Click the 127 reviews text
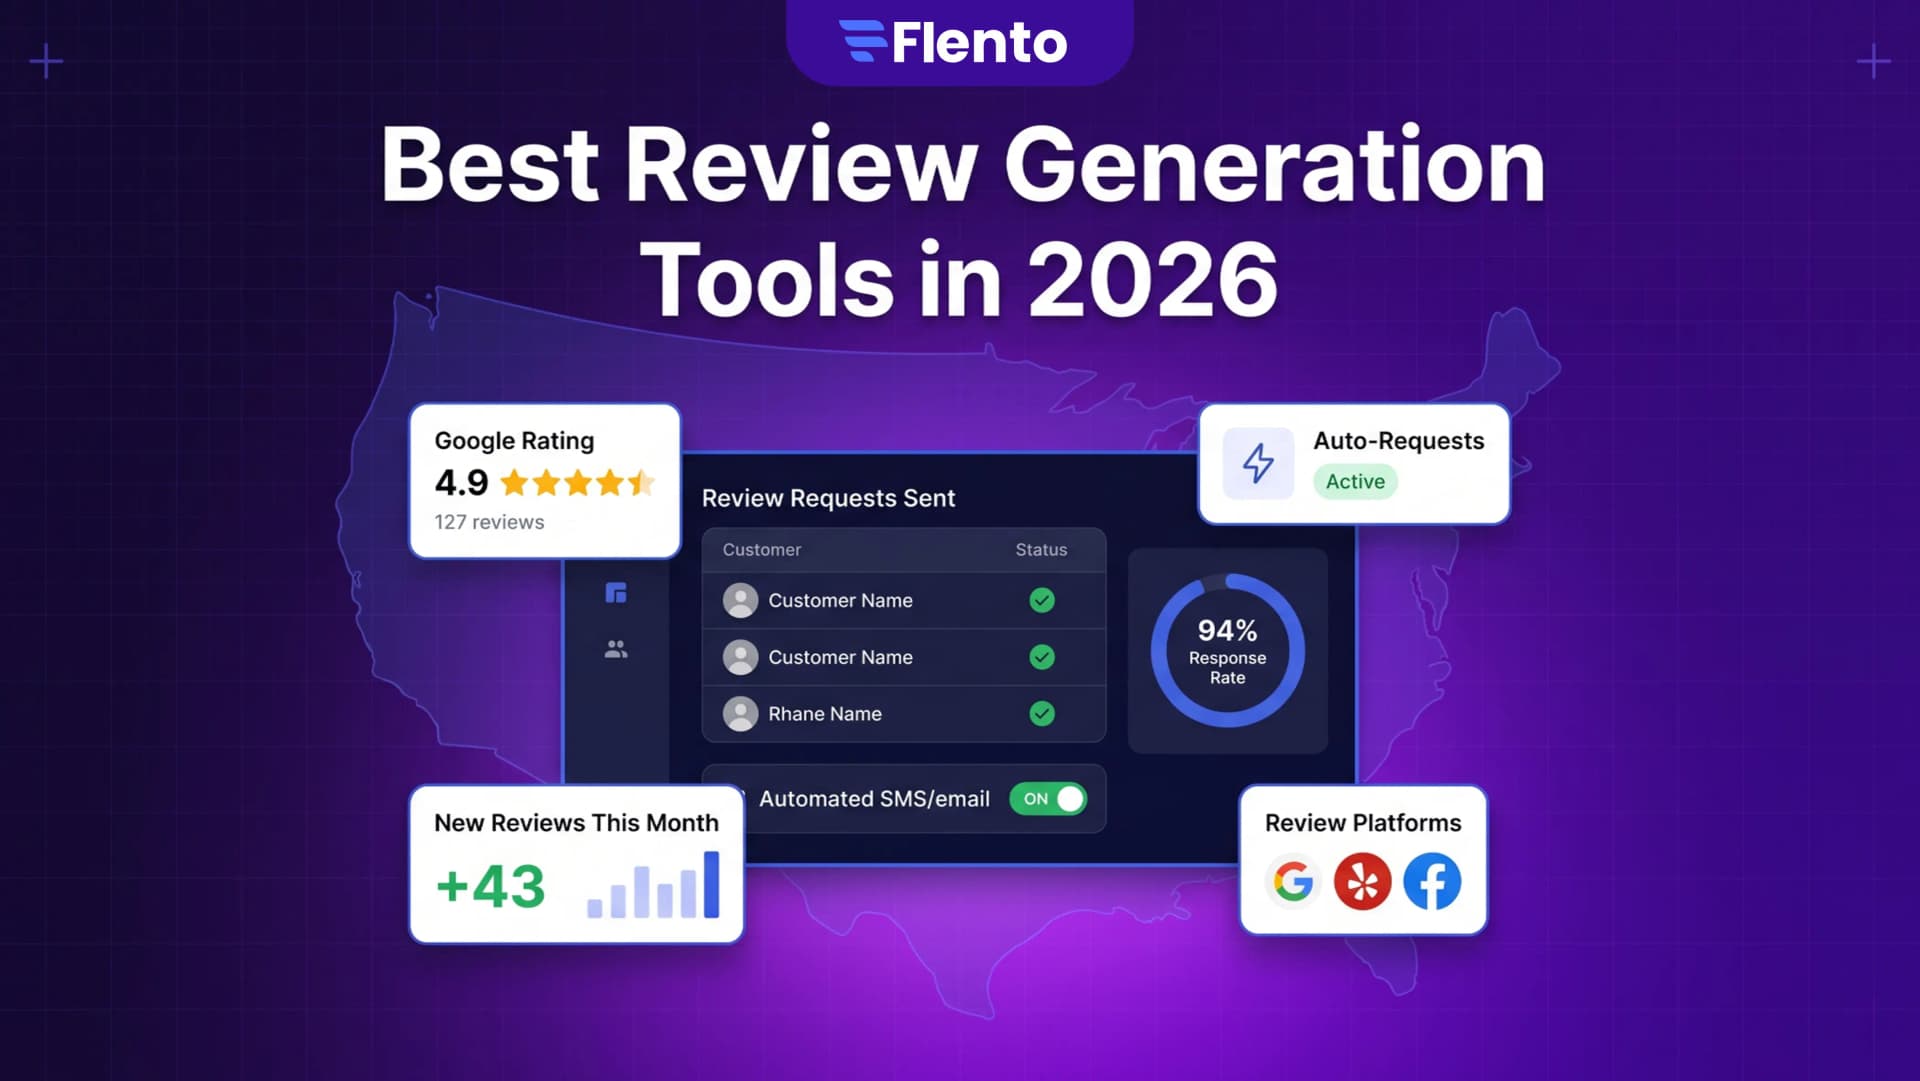 tap(489, 522)
